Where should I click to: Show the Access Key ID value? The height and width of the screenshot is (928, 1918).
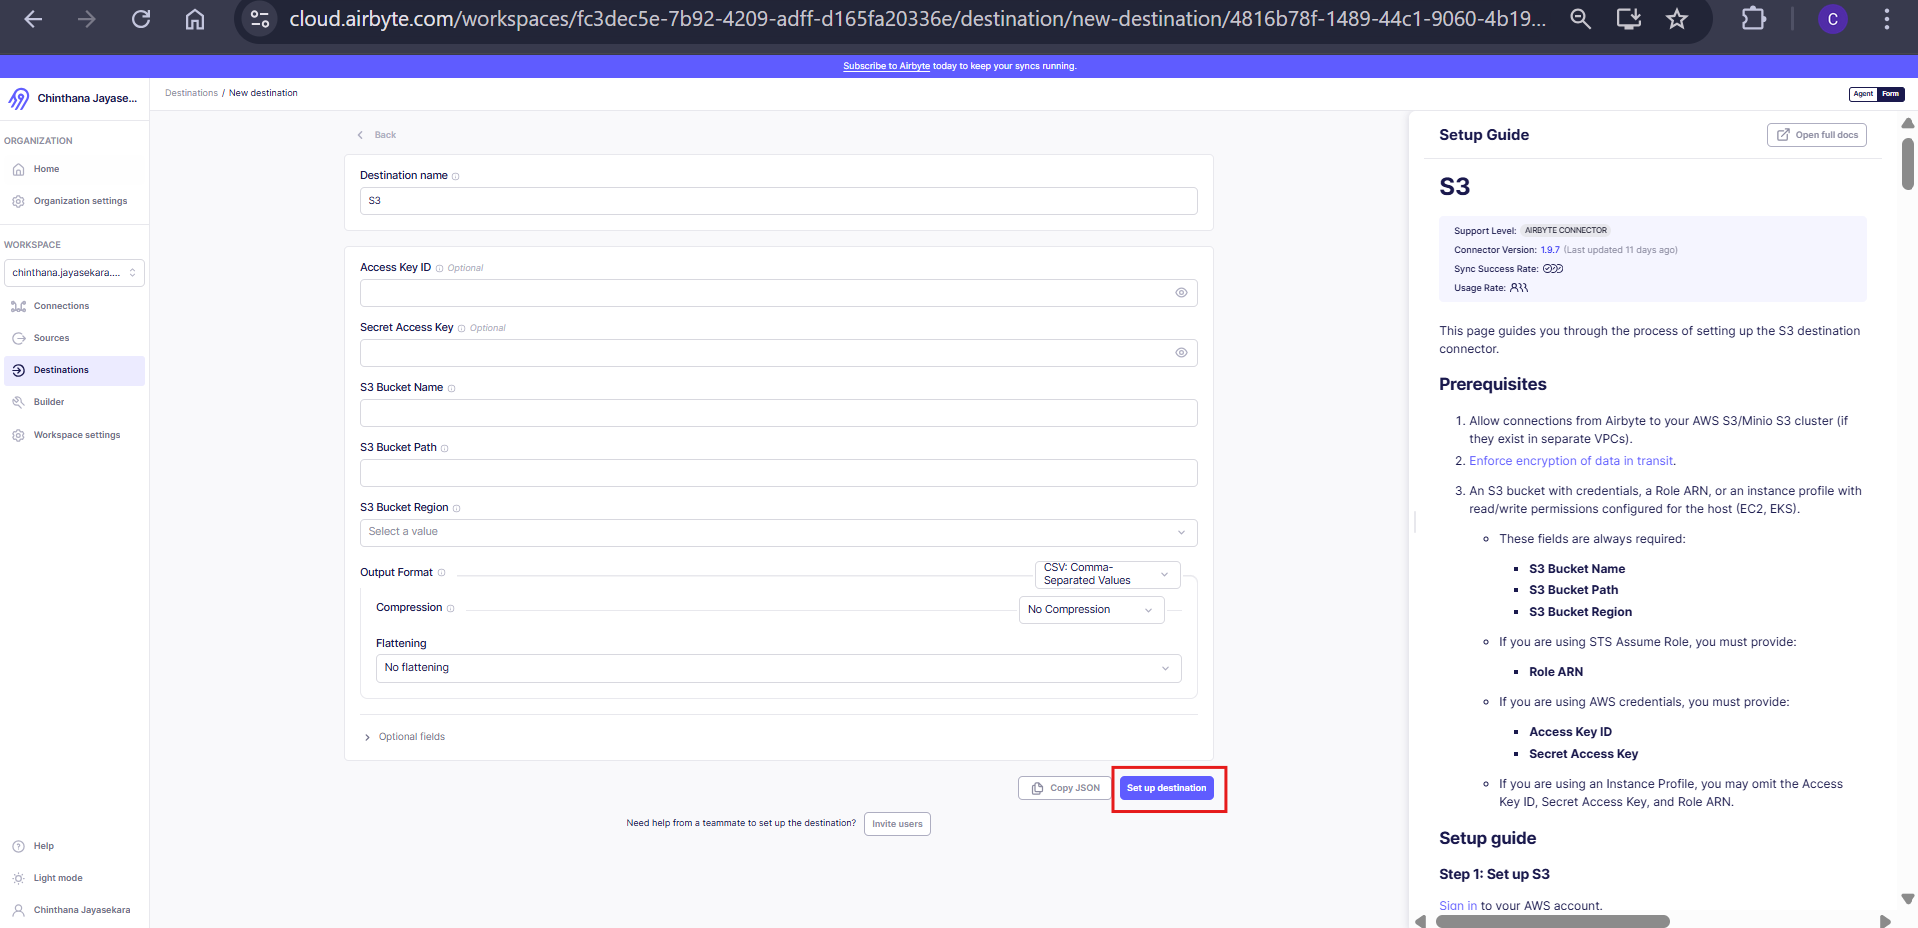coord(1181,293)
